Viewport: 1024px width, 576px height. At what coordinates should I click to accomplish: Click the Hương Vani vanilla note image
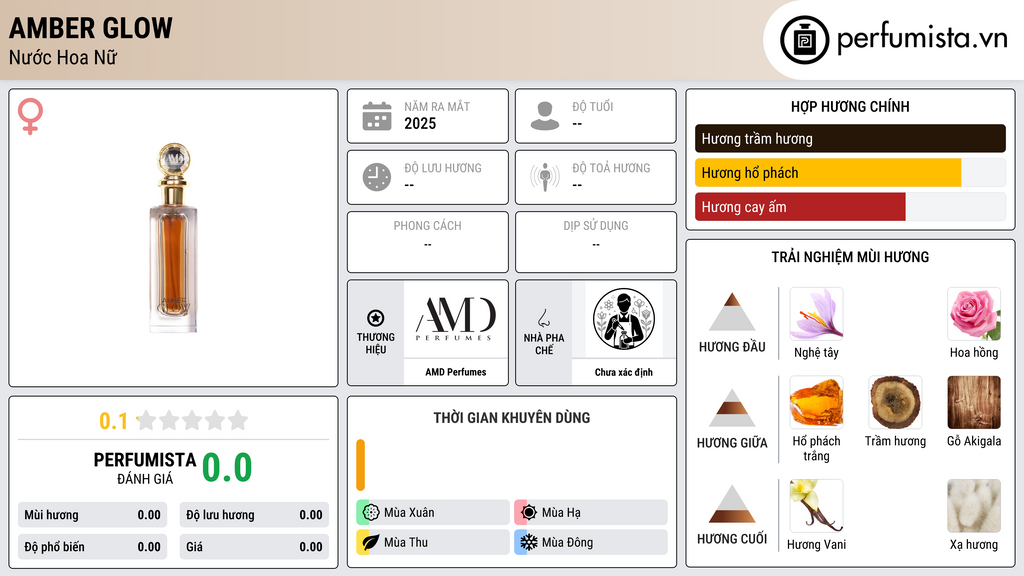tap(816, 506)
